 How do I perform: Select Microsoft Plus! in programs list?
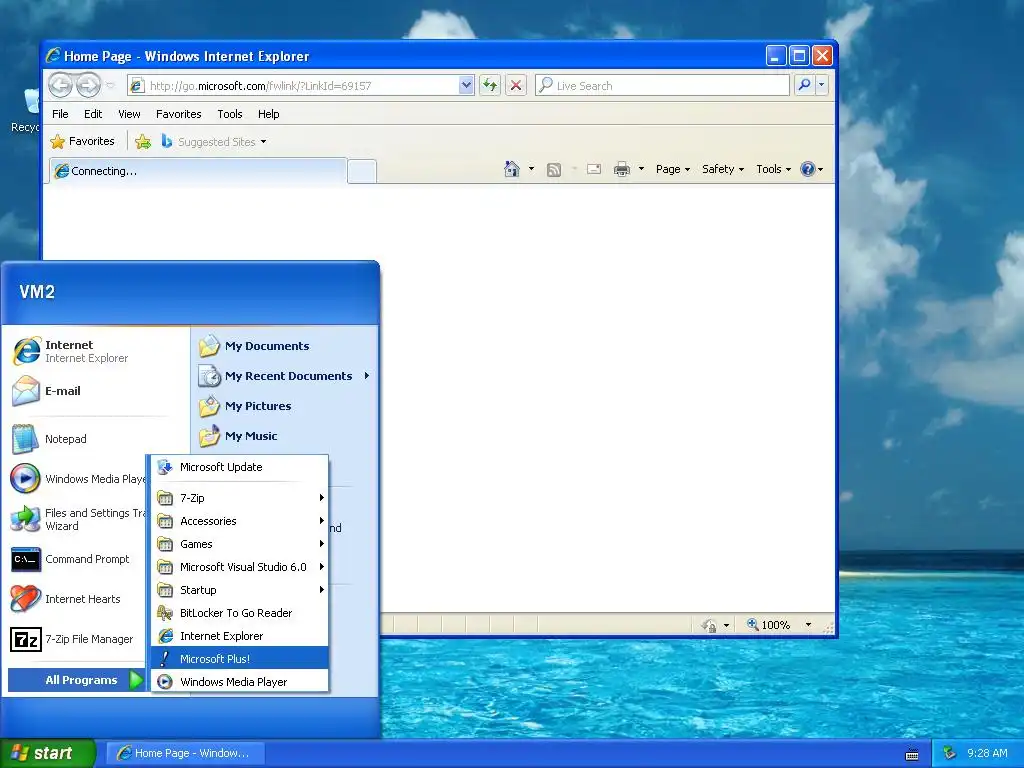tap(240, 658)
